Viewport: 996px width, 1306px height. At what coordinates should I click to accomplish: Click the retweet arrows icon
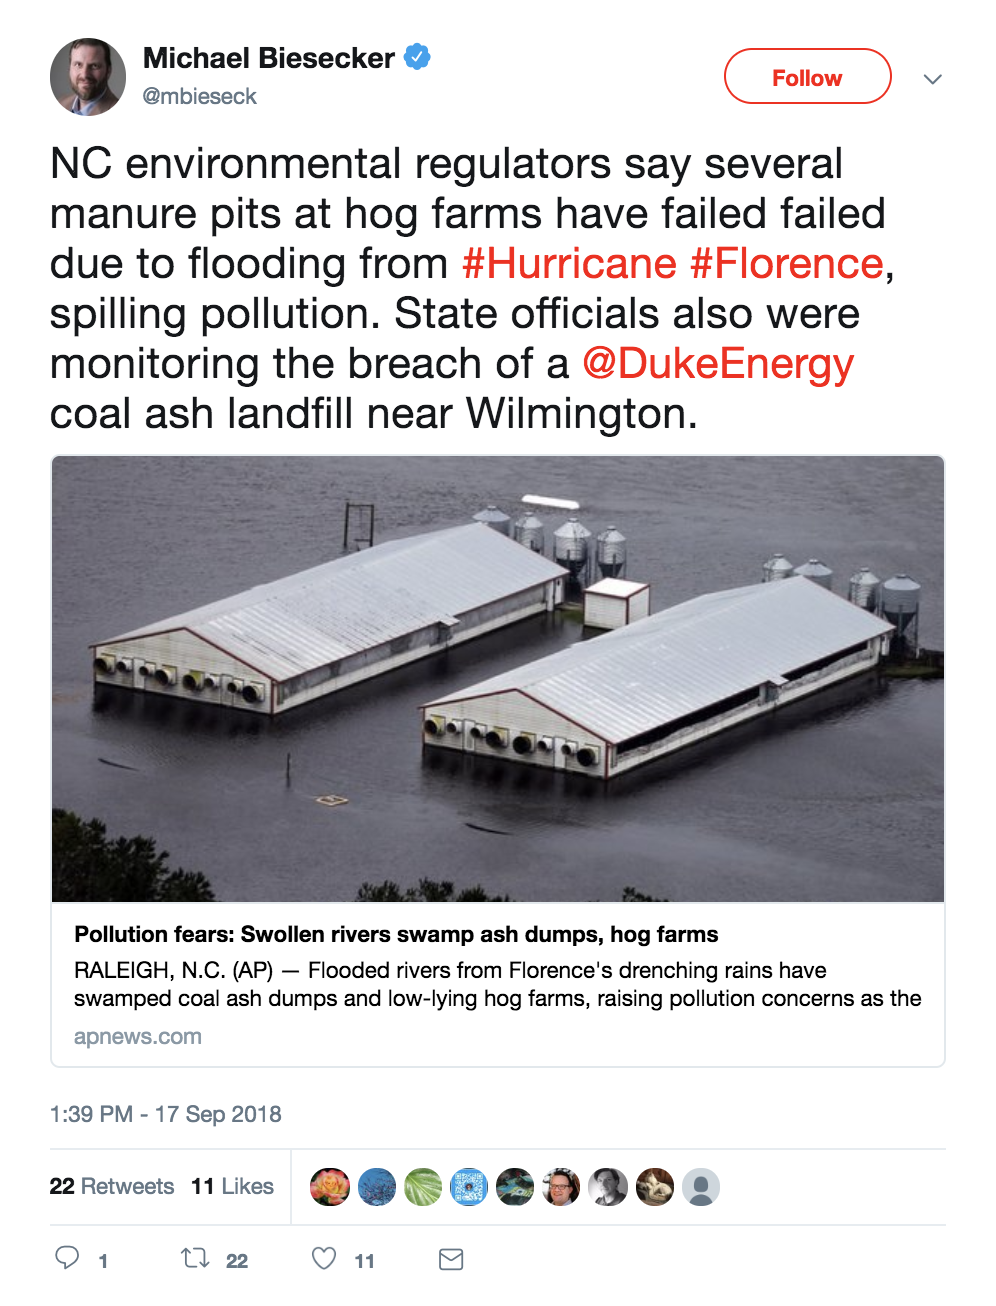[x=194, y=1258]
